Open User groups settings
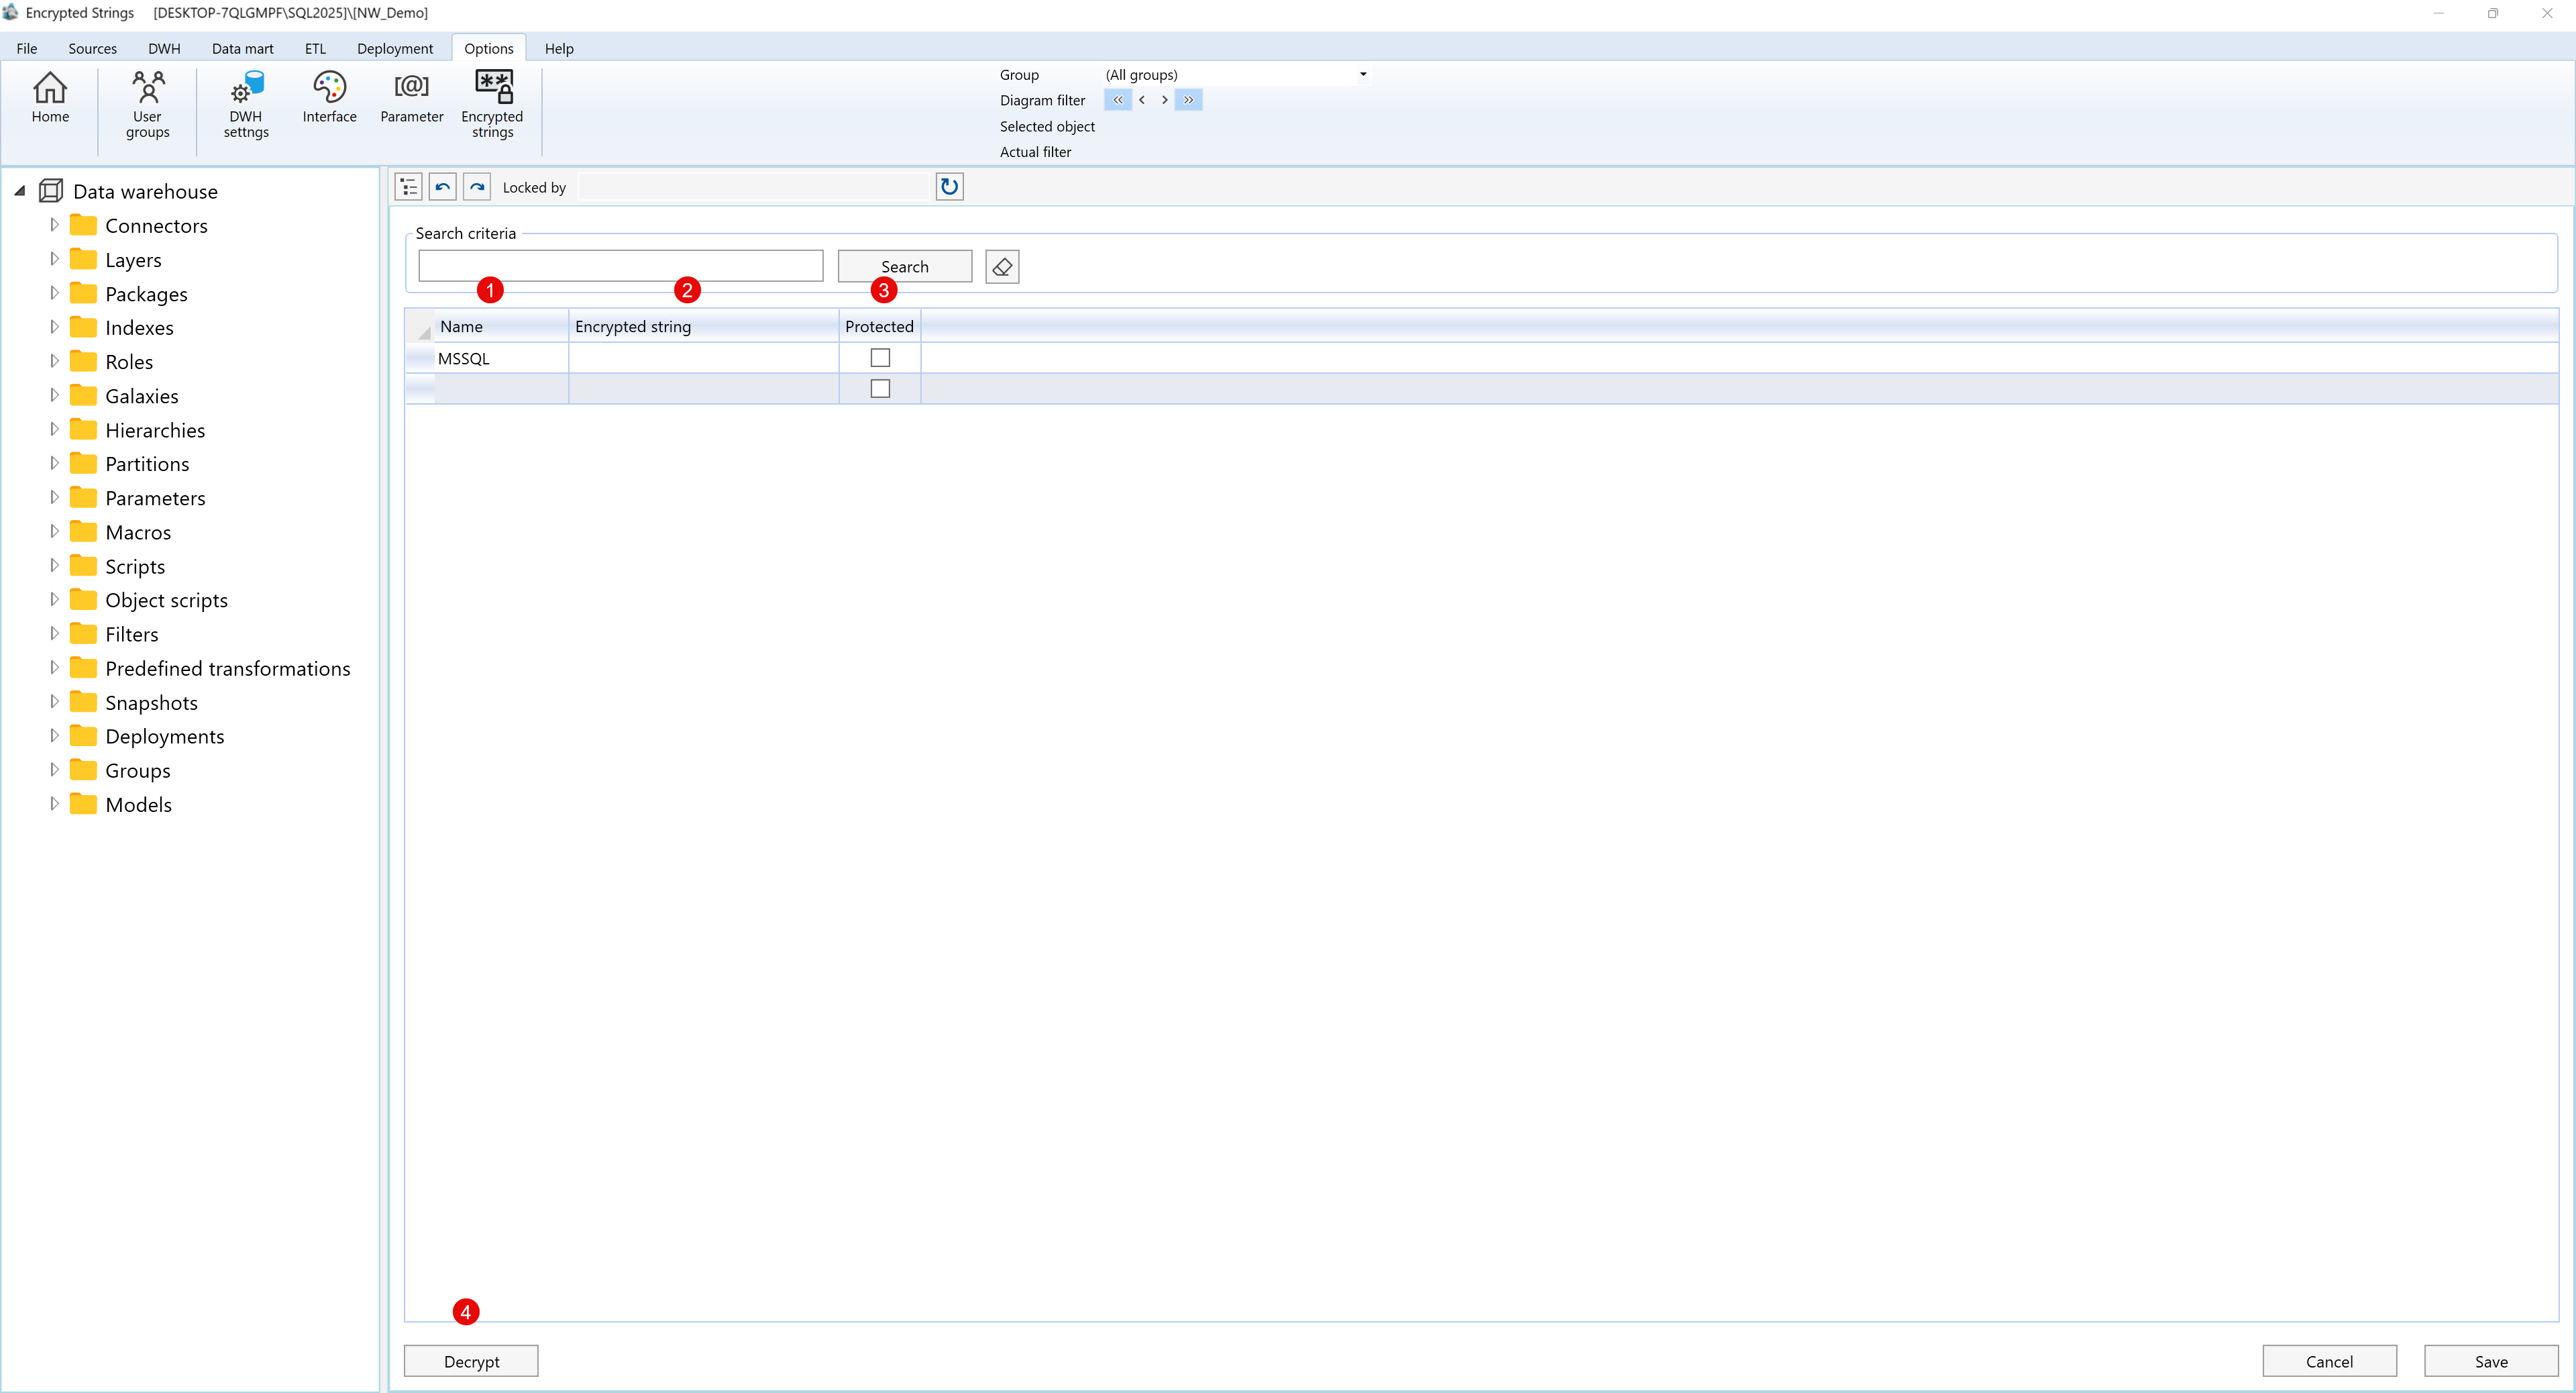 click(148, 103)
